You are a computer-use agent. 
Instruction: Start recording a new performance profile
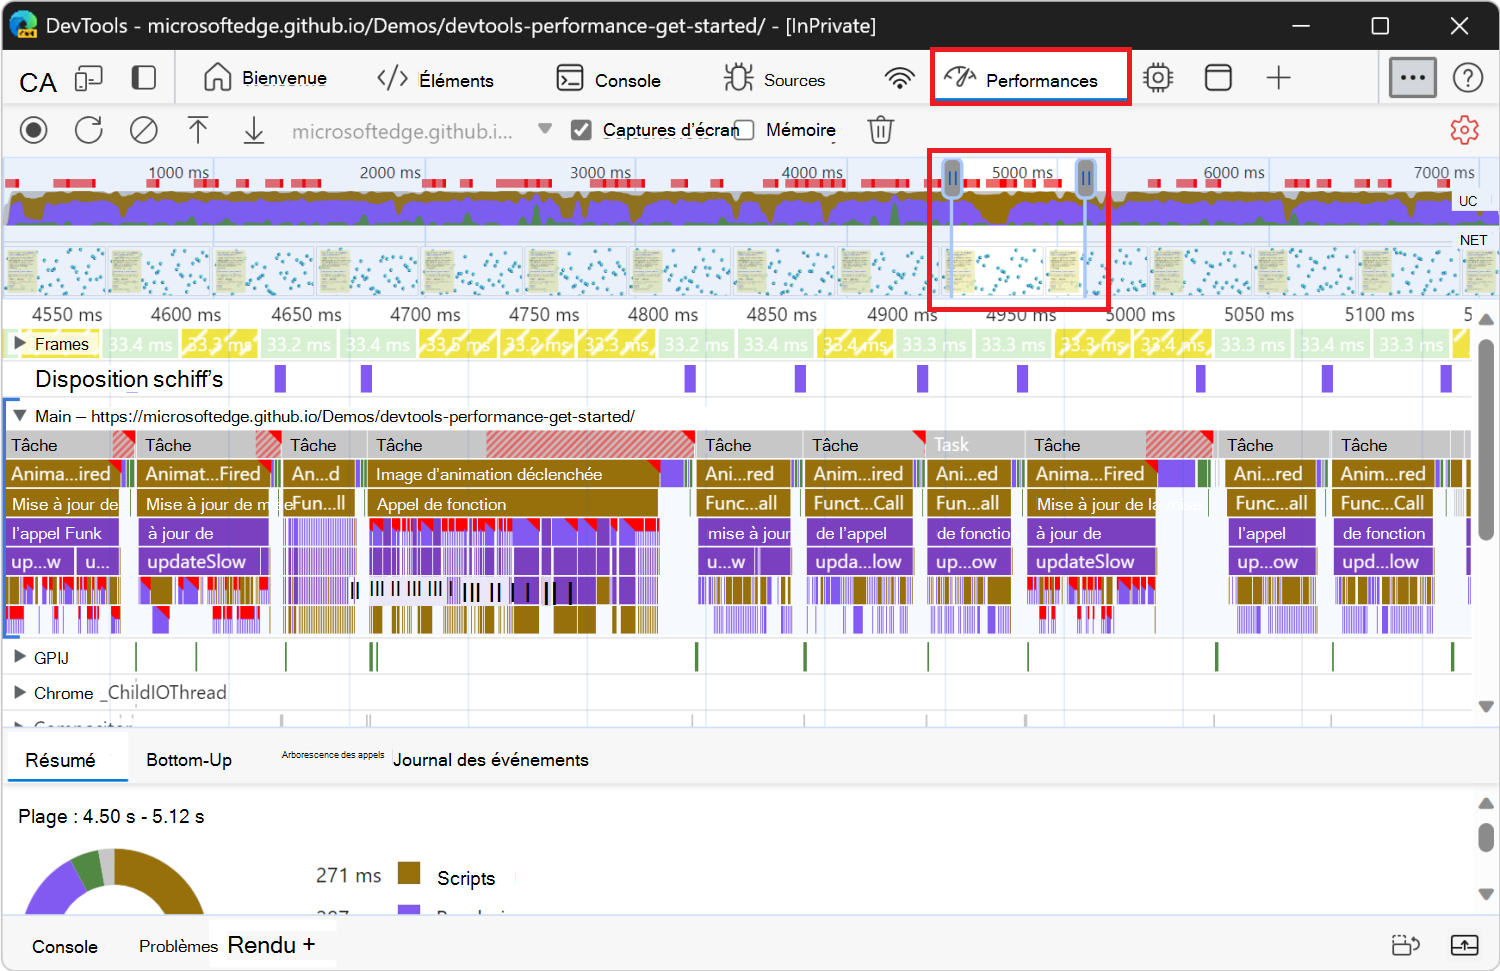click(x=33, y=130)
